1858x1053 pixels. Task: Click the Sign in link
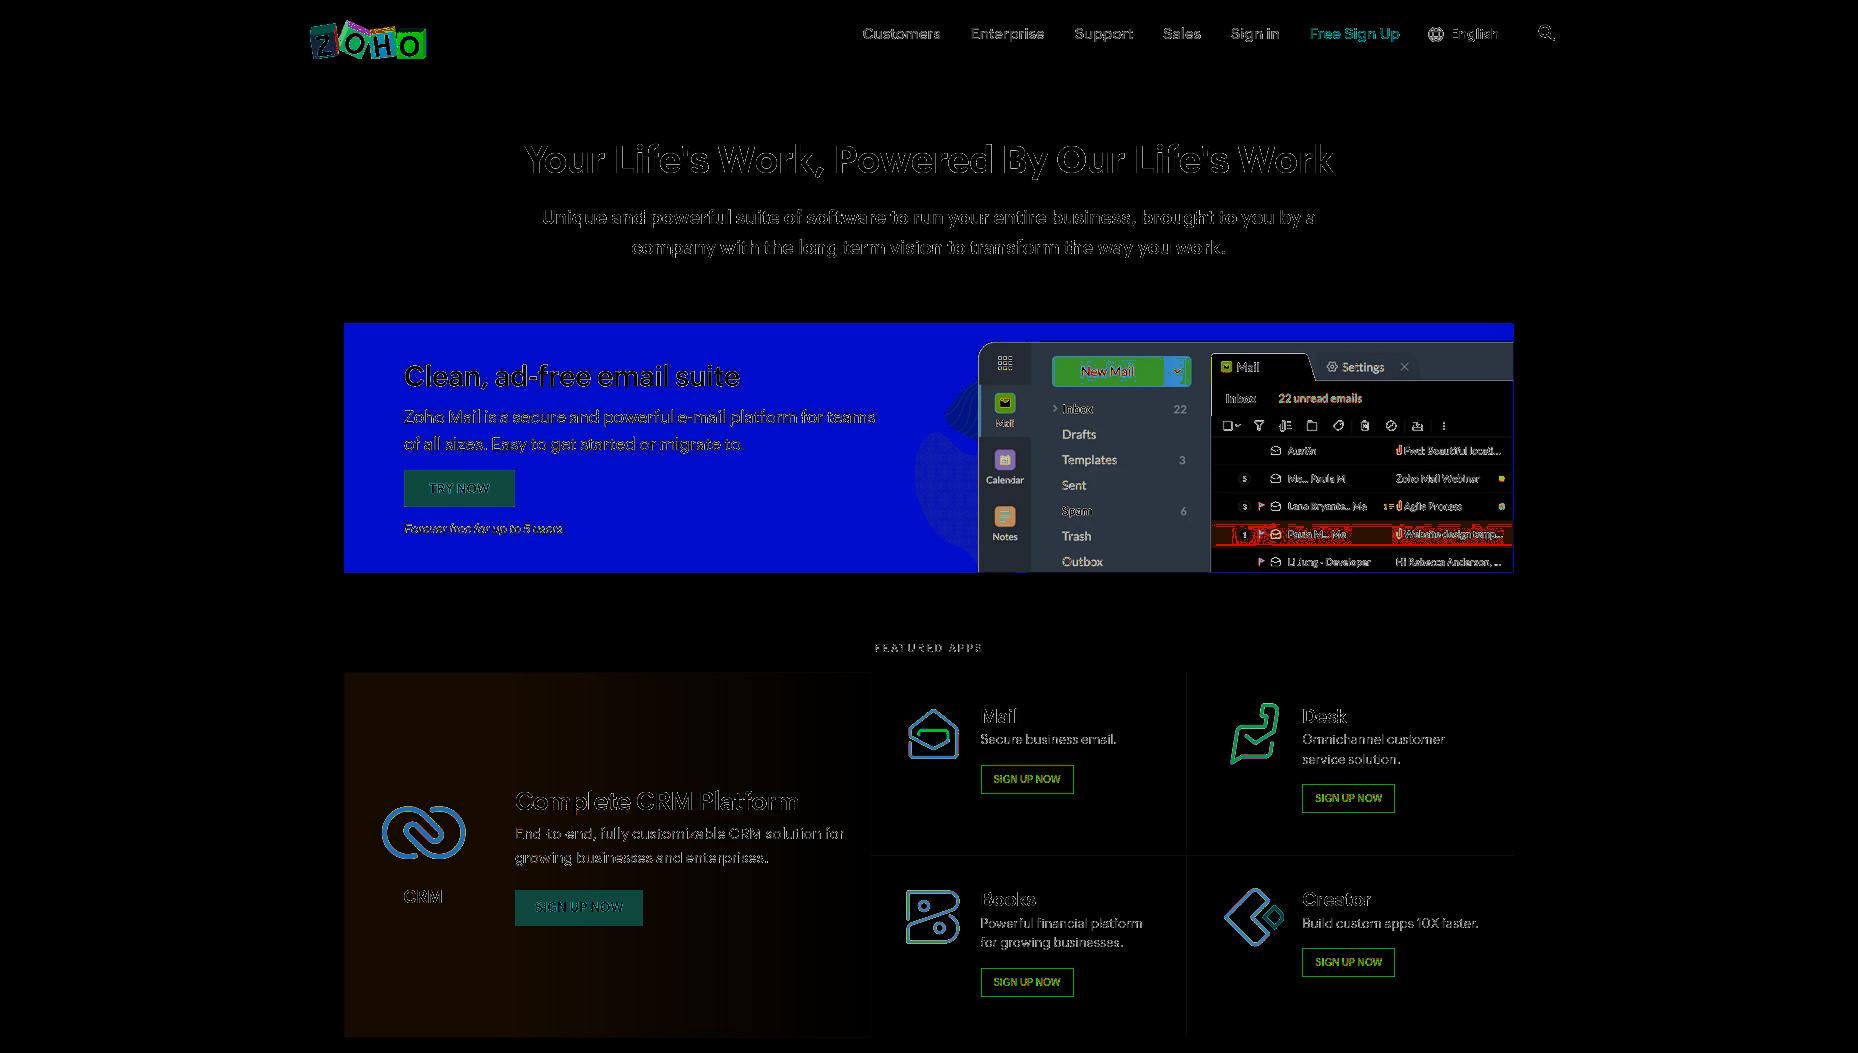pyautogui.click(x=1254, y=34)
